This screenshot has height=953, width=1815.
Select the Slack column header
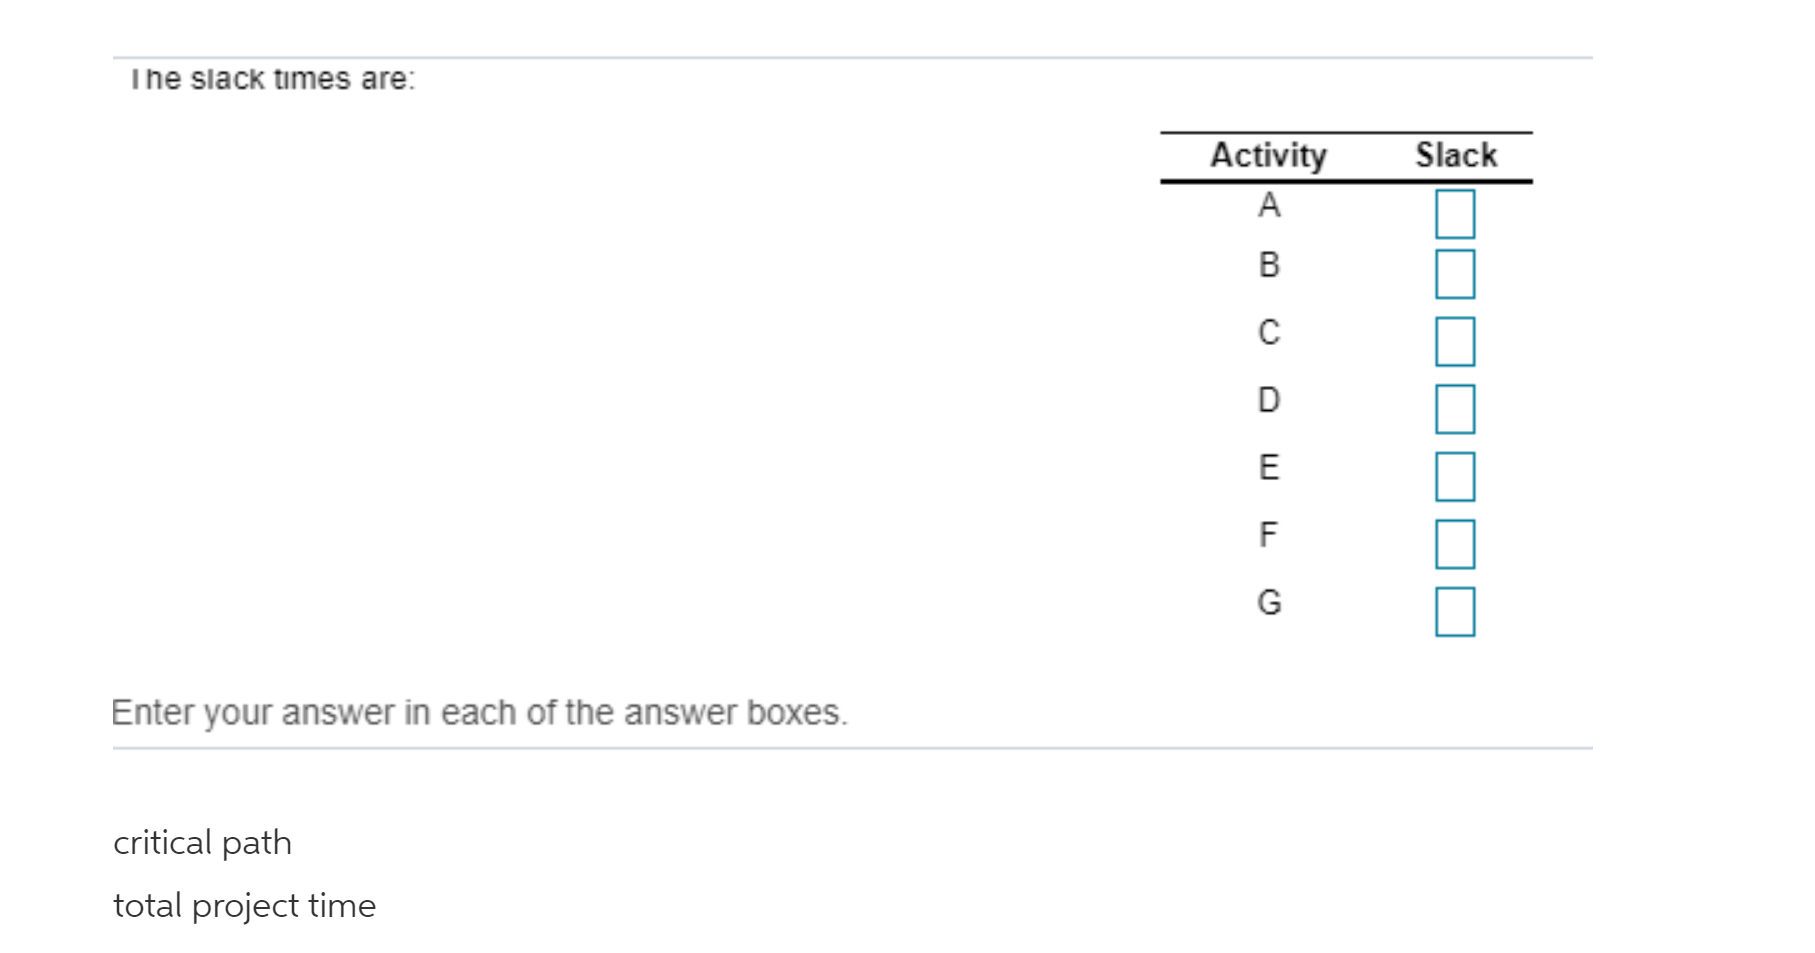[1454, 154]
